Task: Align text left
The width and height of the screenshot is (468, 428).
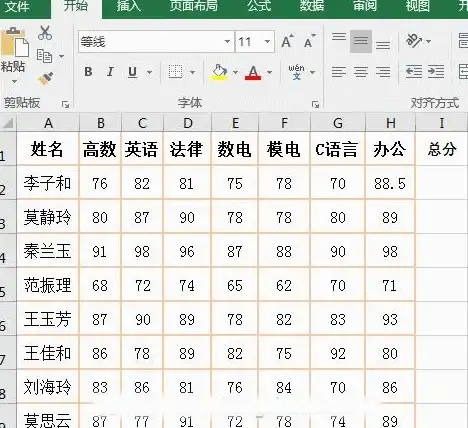Action: (339, 72)
